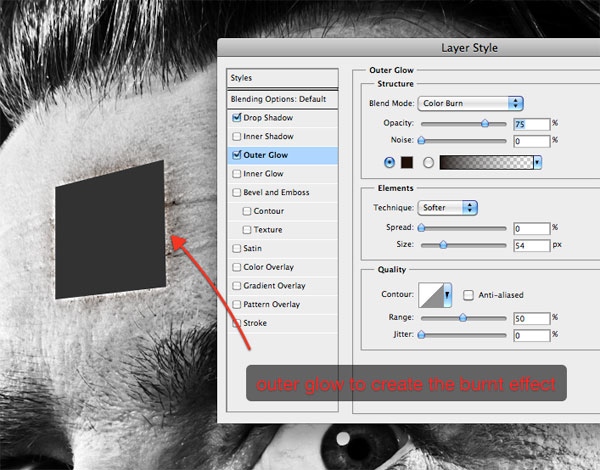Viewport: 600px width, 470px height.
Task: Select the Styles list header
Action: click(x=282, y=78)
